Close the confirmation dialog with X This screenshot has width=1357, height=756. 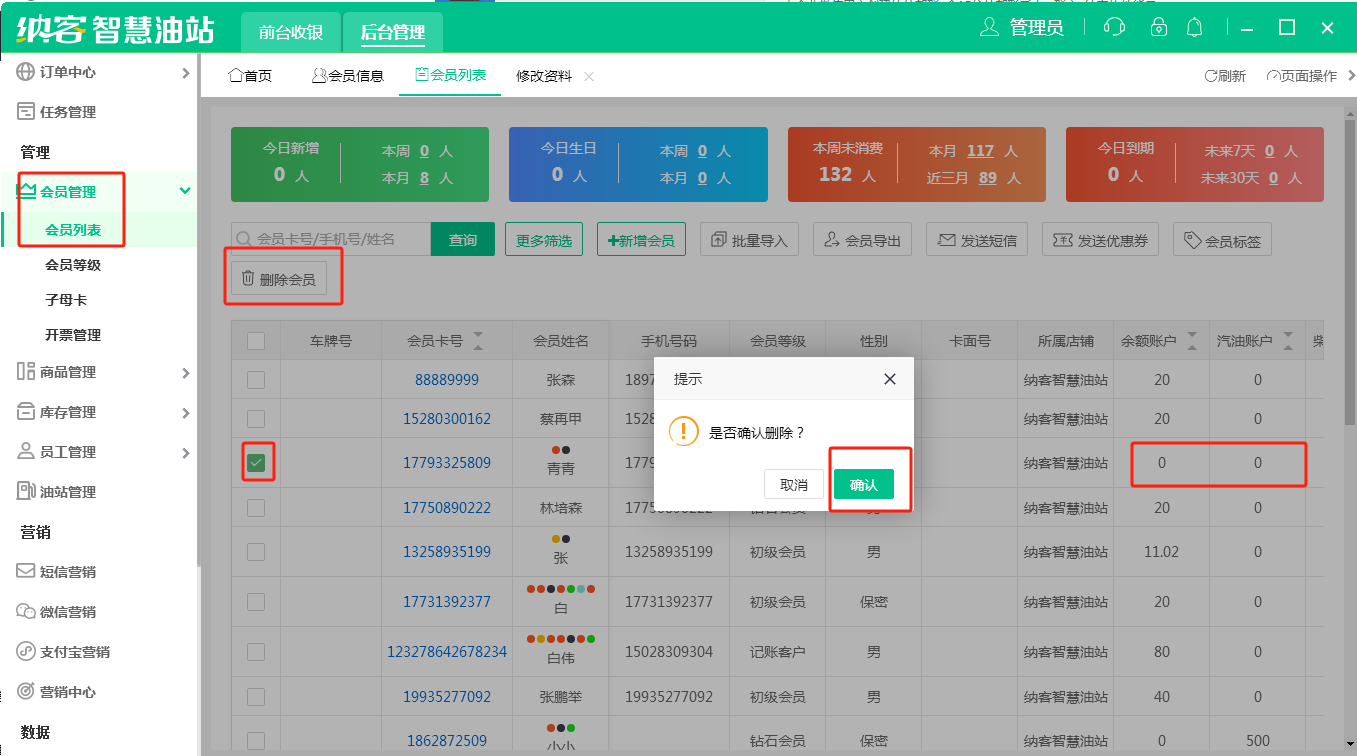pos(890,379)
